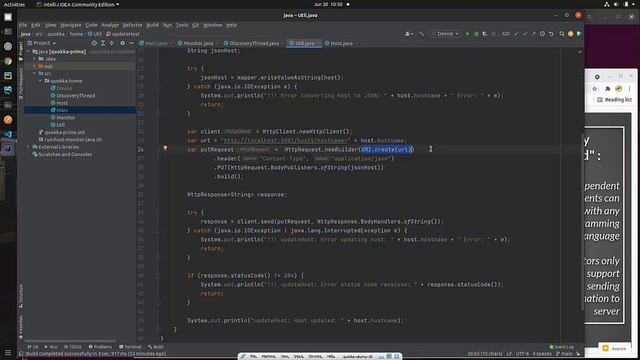Switch to the Host.java editor tab

pyautogui.click(x=341, y=43)
